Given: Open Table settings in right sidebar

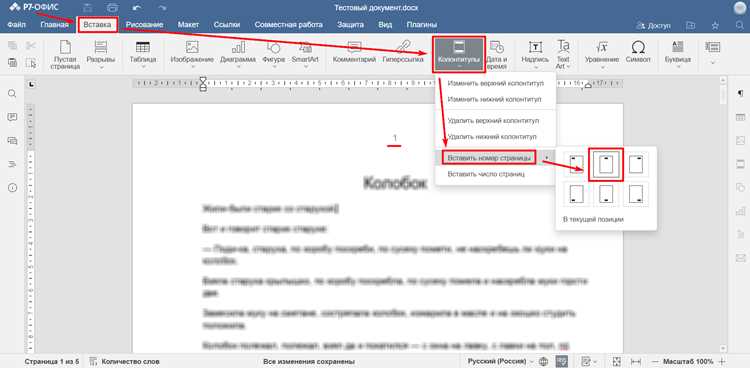Looking at the screenshot, I should coord(741,117).
